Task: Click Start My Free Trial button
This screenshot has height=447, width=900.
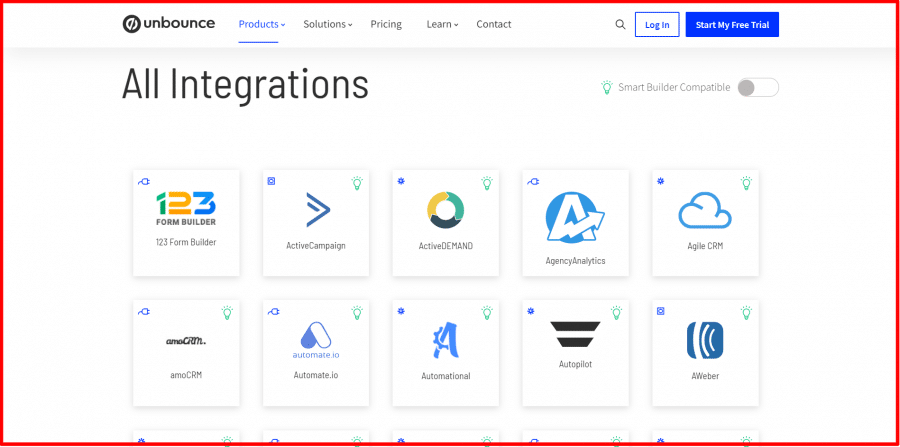Action: pyautogui.click(x=732, y=25)
